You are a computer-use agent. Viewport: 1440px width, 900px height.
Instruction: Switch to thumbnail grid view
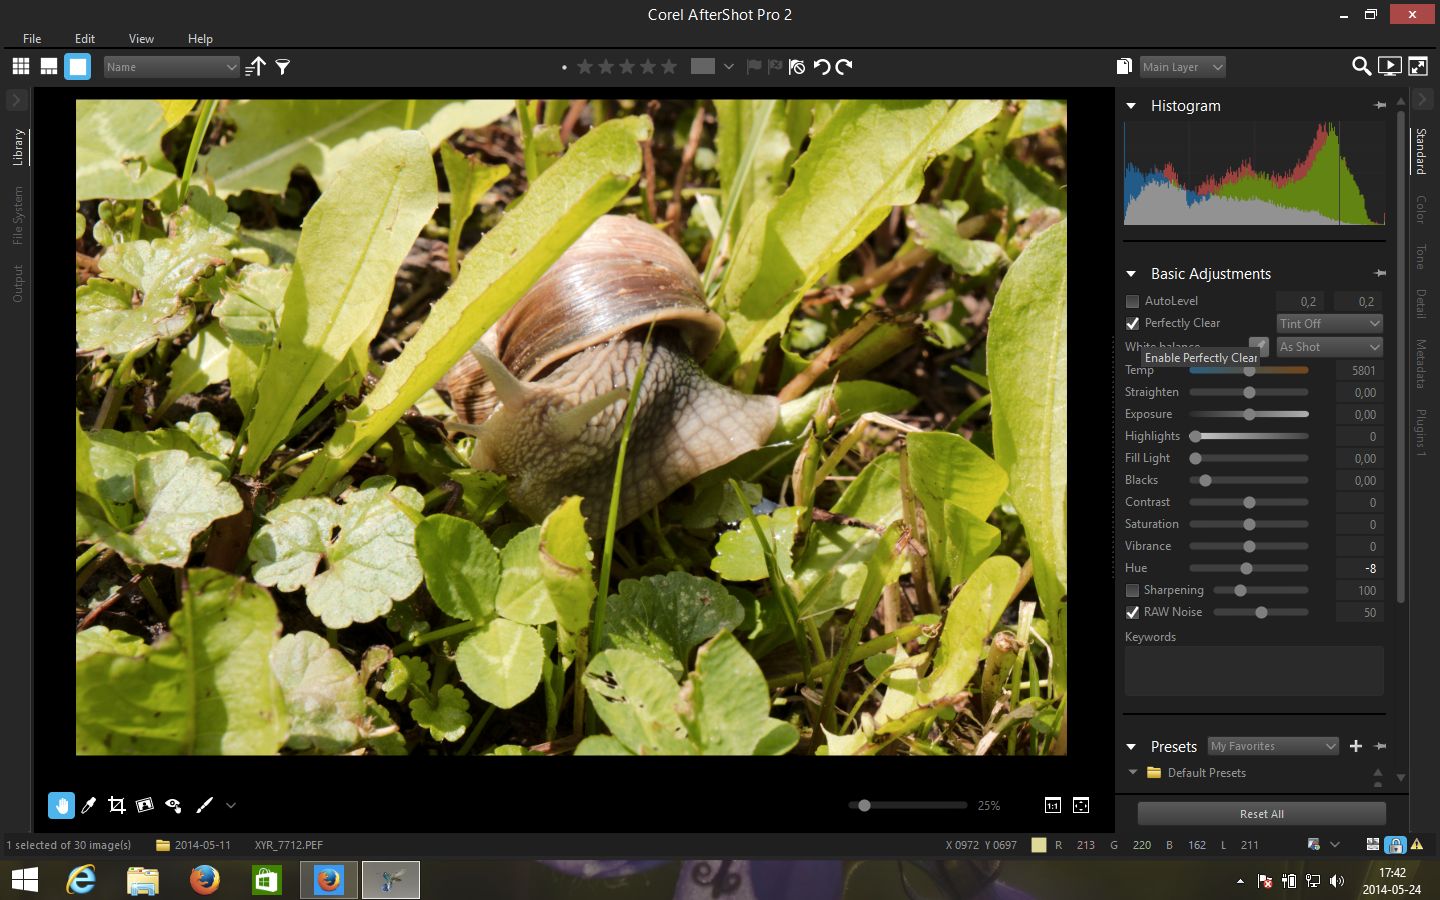click(20, 67)
